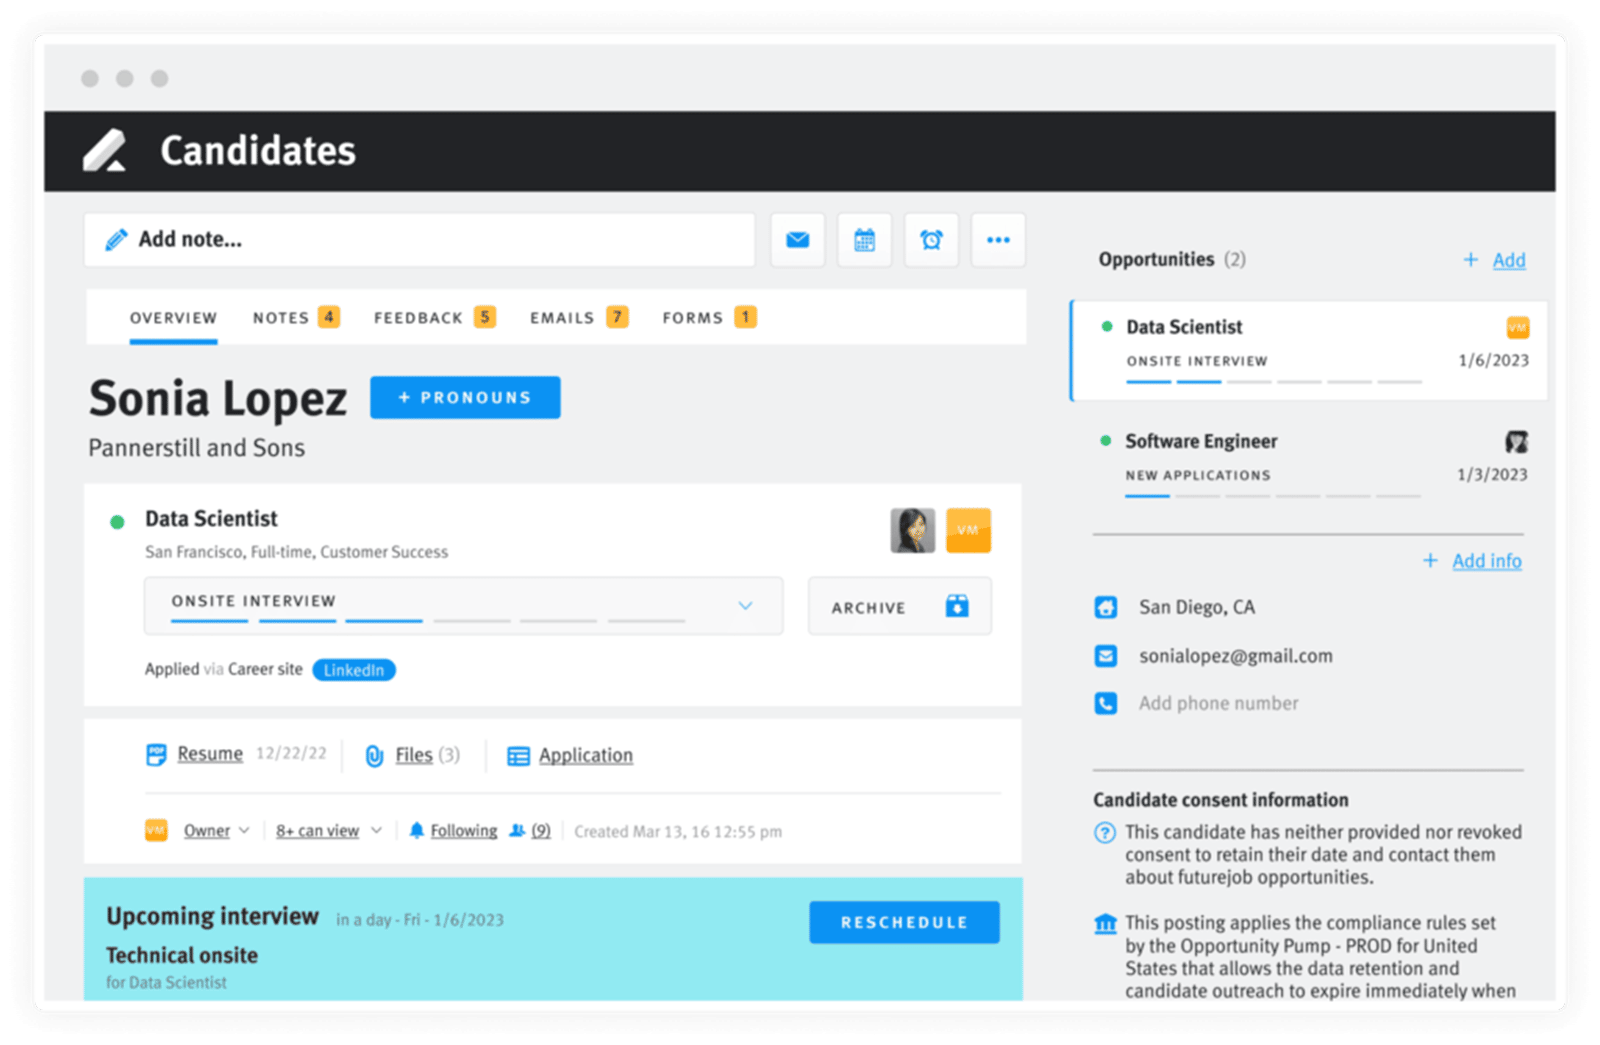Toggle the Following status link

click(x=463, y=831)
